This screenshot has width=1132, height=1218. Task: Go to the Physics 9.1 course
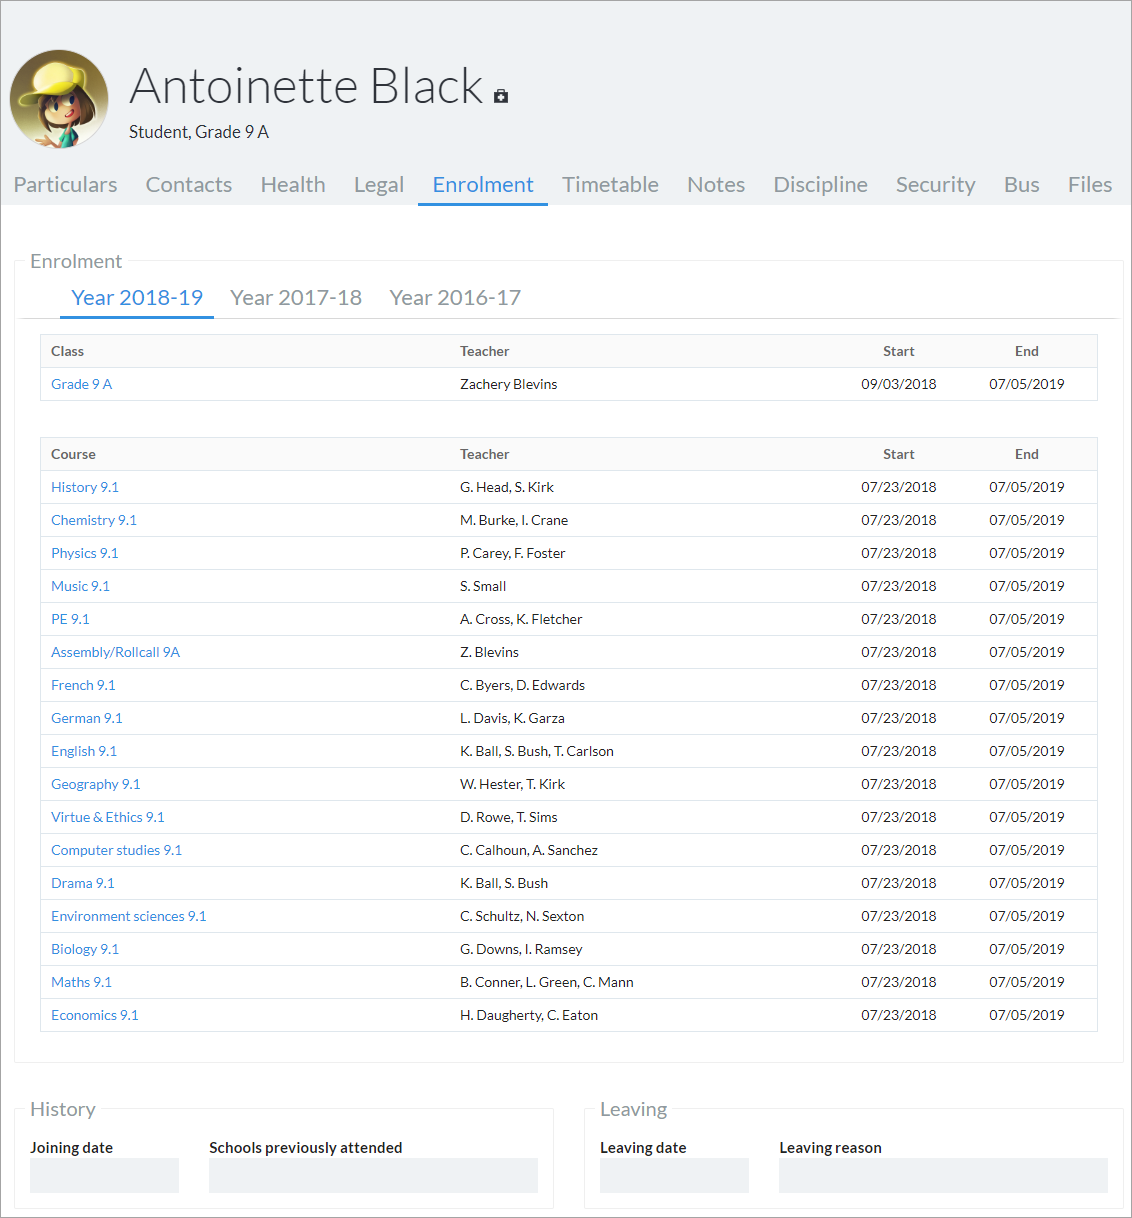click(85, 553)
